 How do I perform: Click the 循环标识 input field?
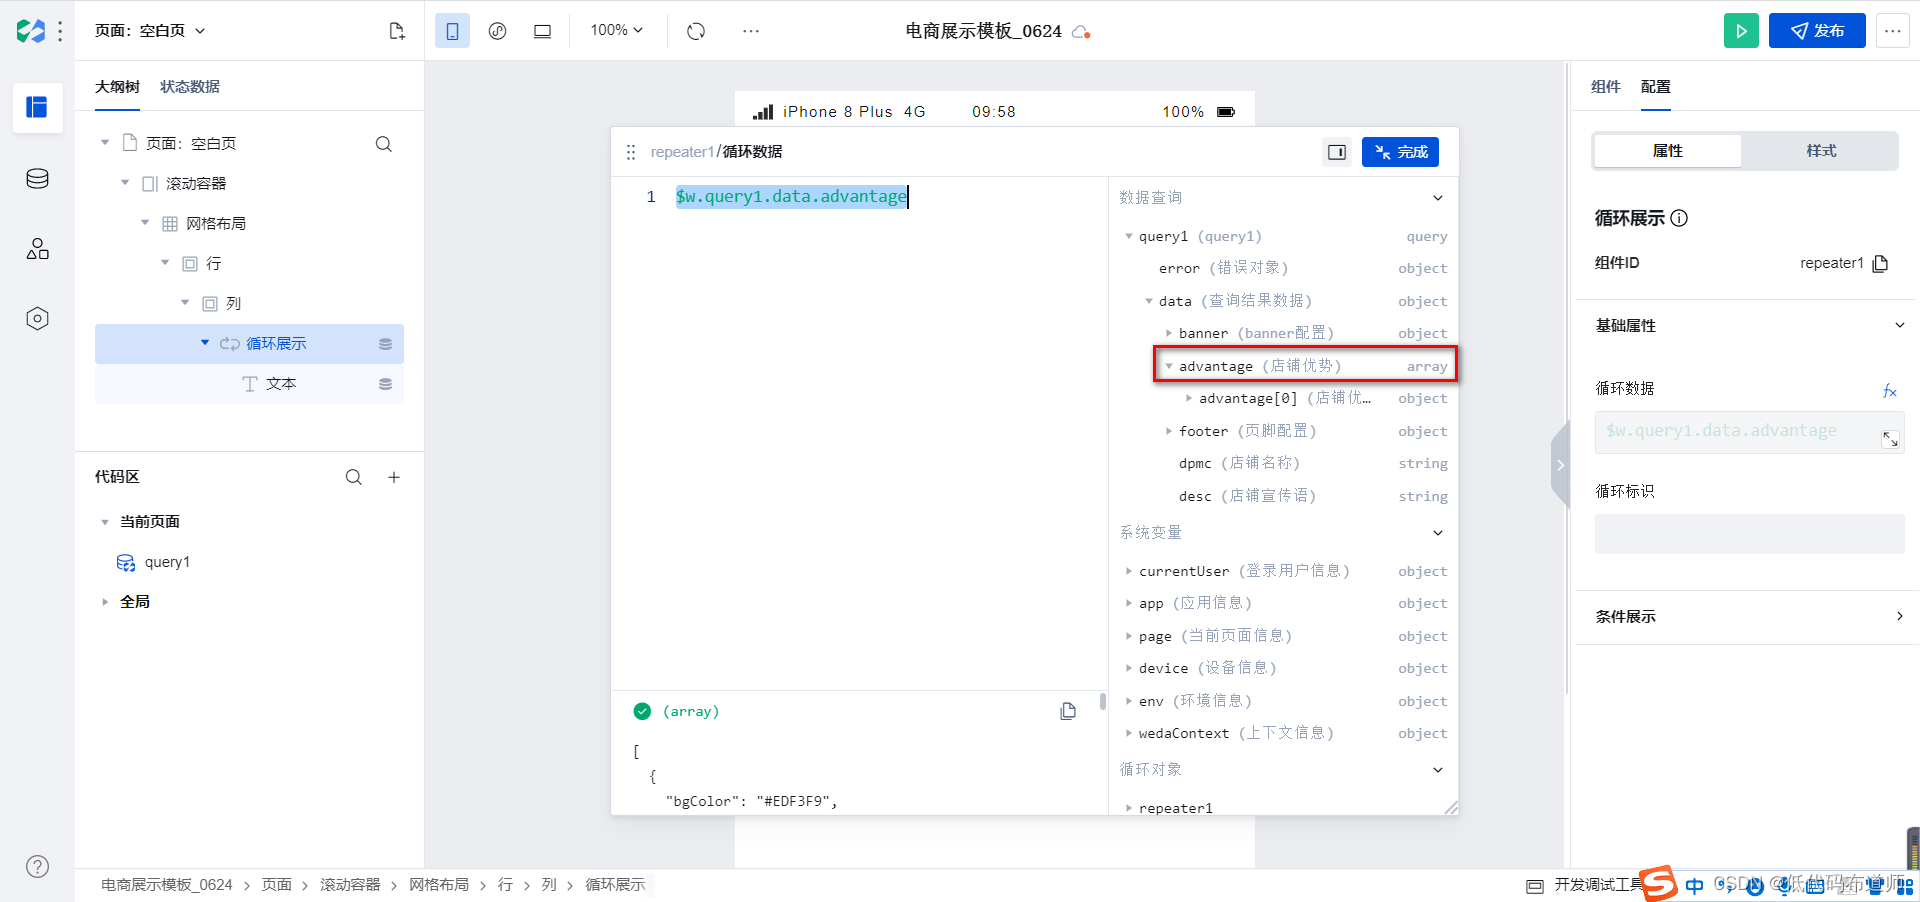point(1749,534)
